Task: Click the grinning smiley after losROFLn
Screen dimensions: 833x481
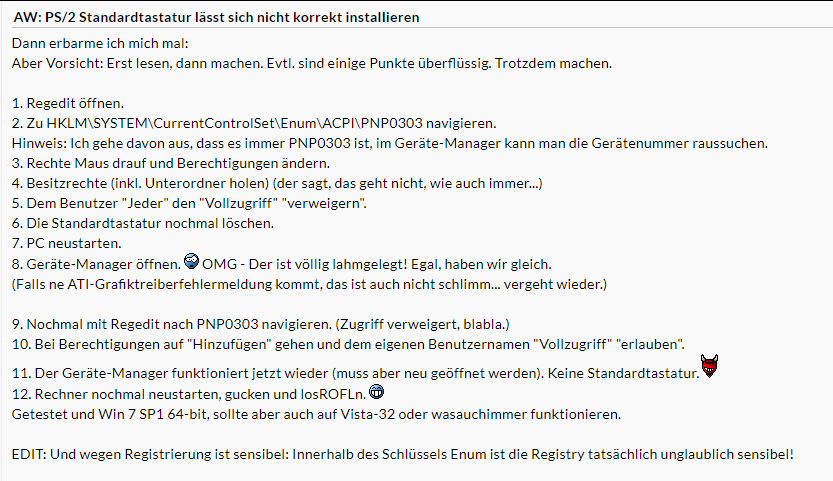Action: point(376,392)
